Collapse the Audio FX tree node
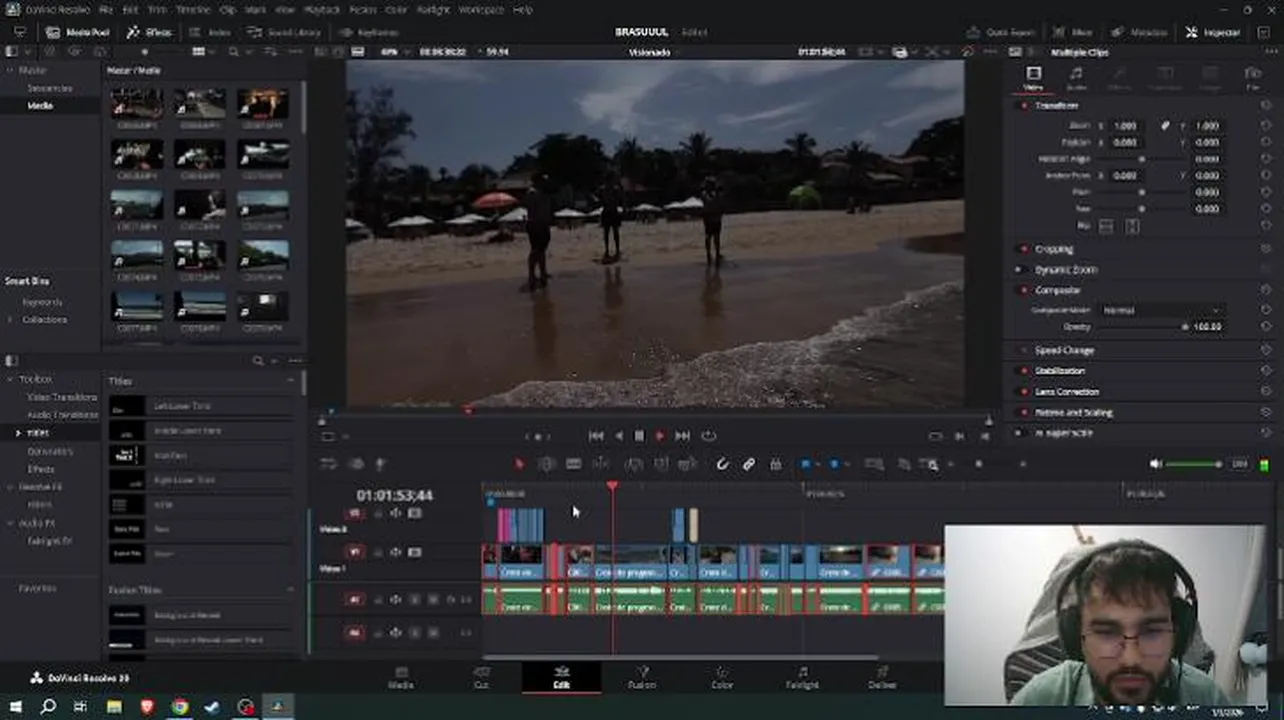The image size is (1284, 720). 11,523
